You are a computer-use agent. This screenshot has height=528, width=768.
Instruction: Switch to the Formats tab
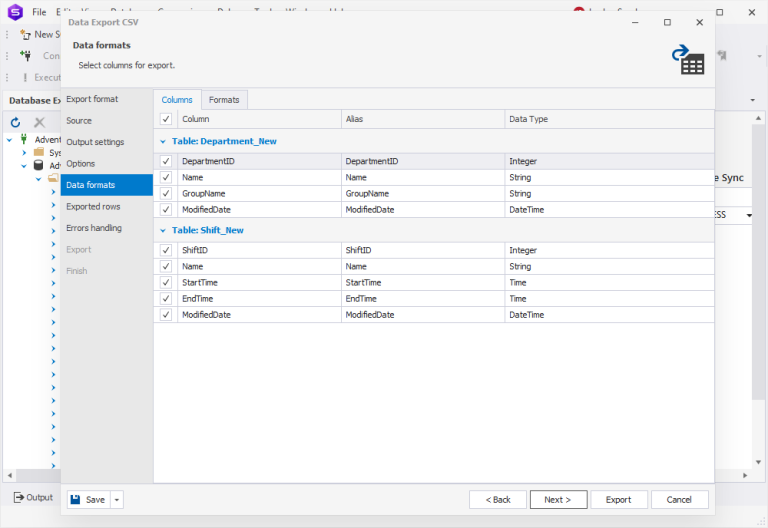(x=224, y=100)
